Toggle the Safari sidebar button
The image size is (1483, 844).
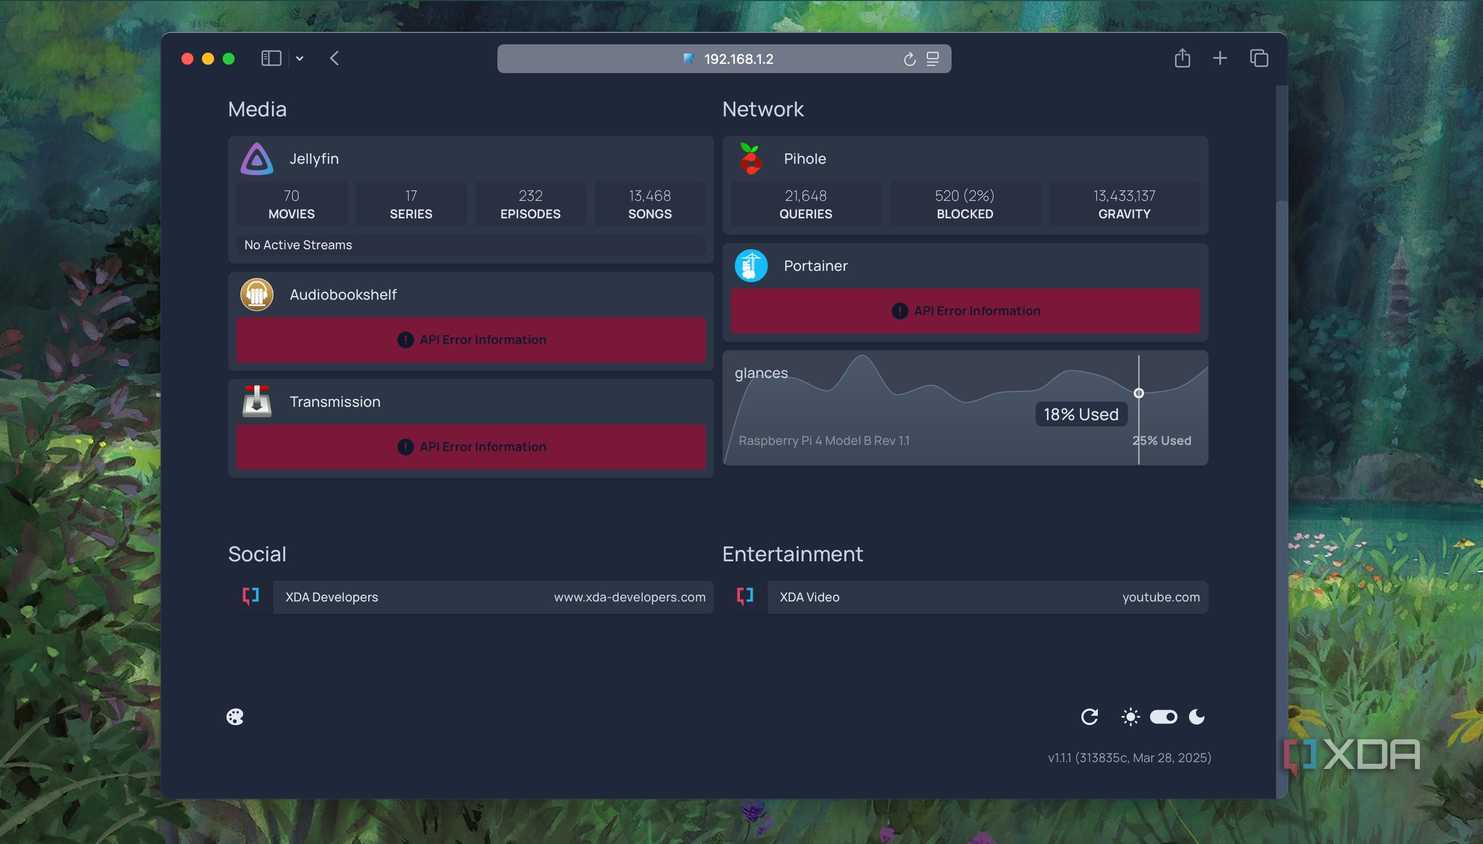[x=271, y=58]
